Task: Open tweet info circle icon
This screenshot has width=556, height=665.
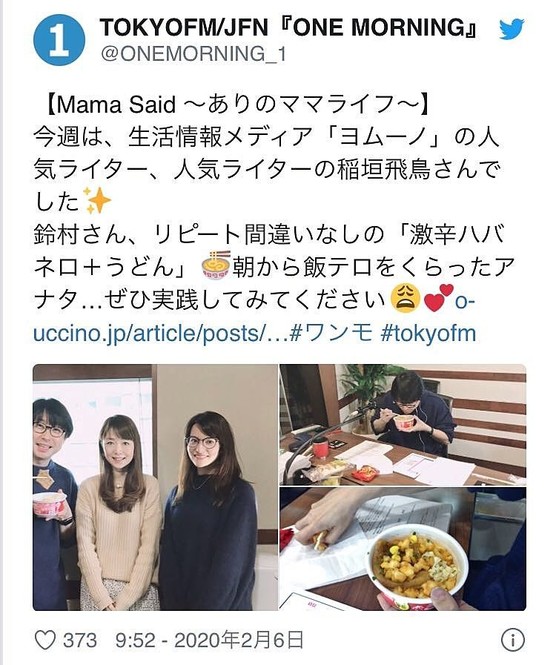Action: (513, 640)
